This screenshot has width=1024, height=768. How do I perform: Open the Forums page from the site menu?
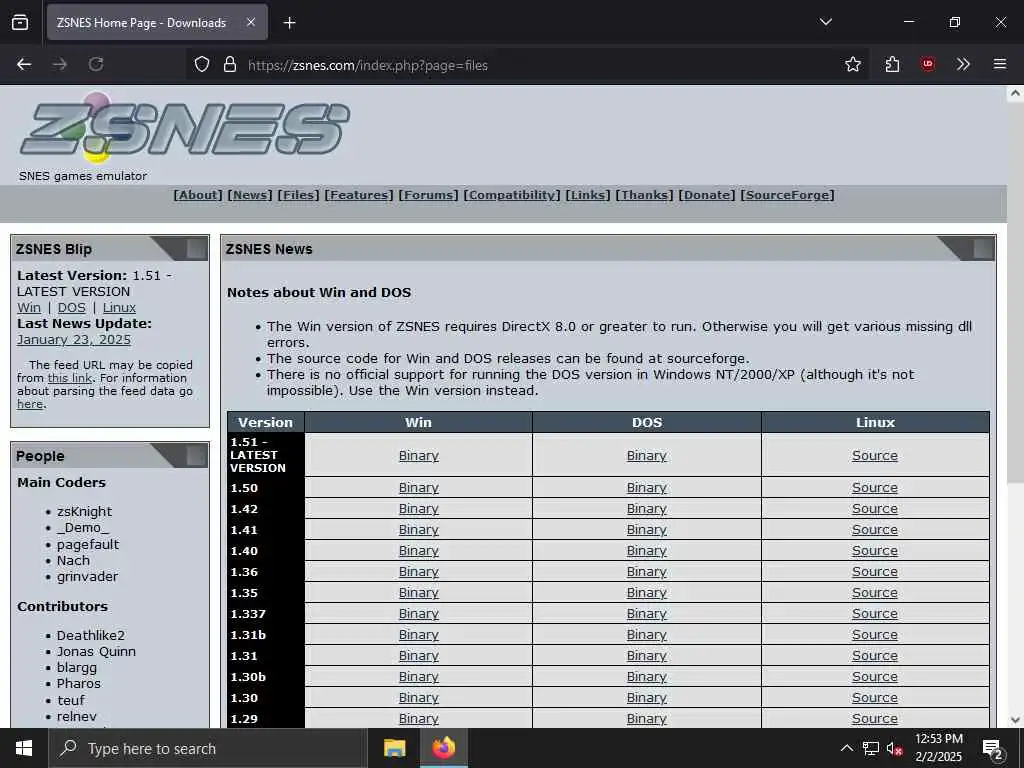(428, 195)
